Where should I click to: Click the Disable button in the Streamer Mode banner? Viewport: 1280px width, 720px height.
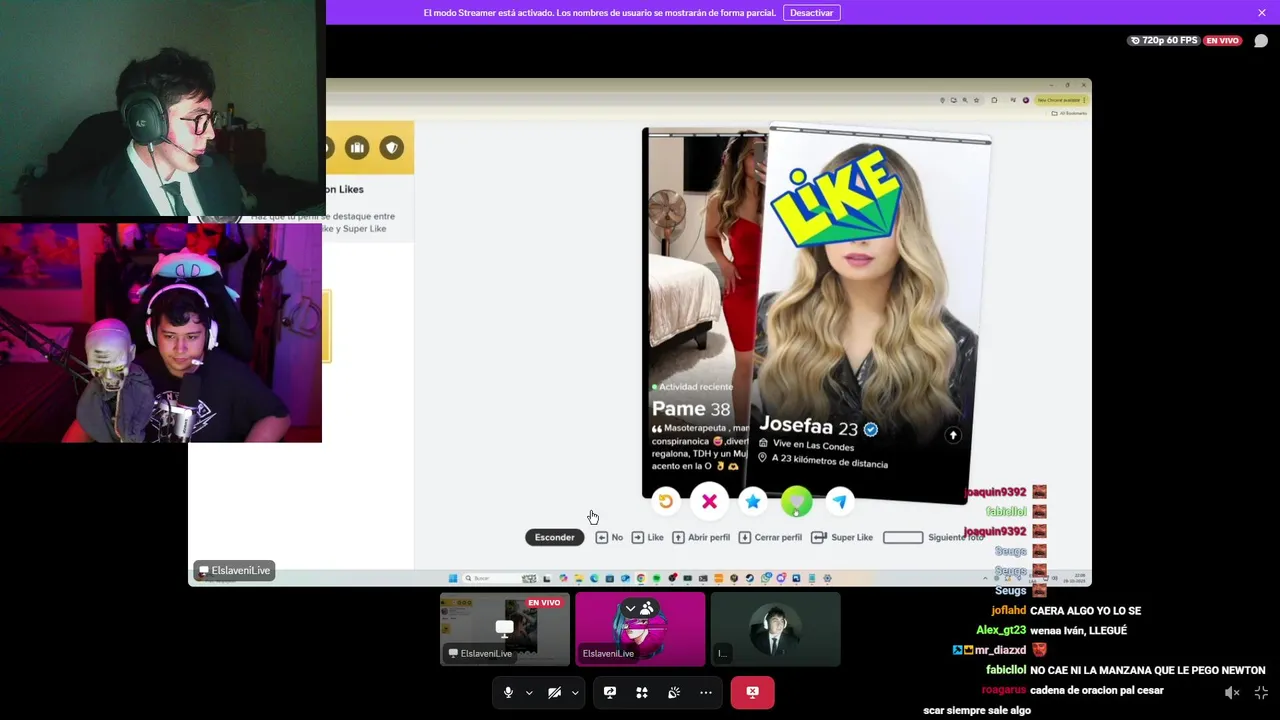click(x=811, y=13)
